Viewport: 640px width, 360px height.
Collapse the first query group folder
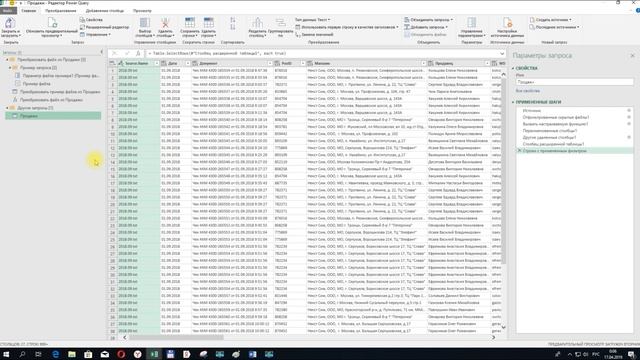click(x=7, y=60)
